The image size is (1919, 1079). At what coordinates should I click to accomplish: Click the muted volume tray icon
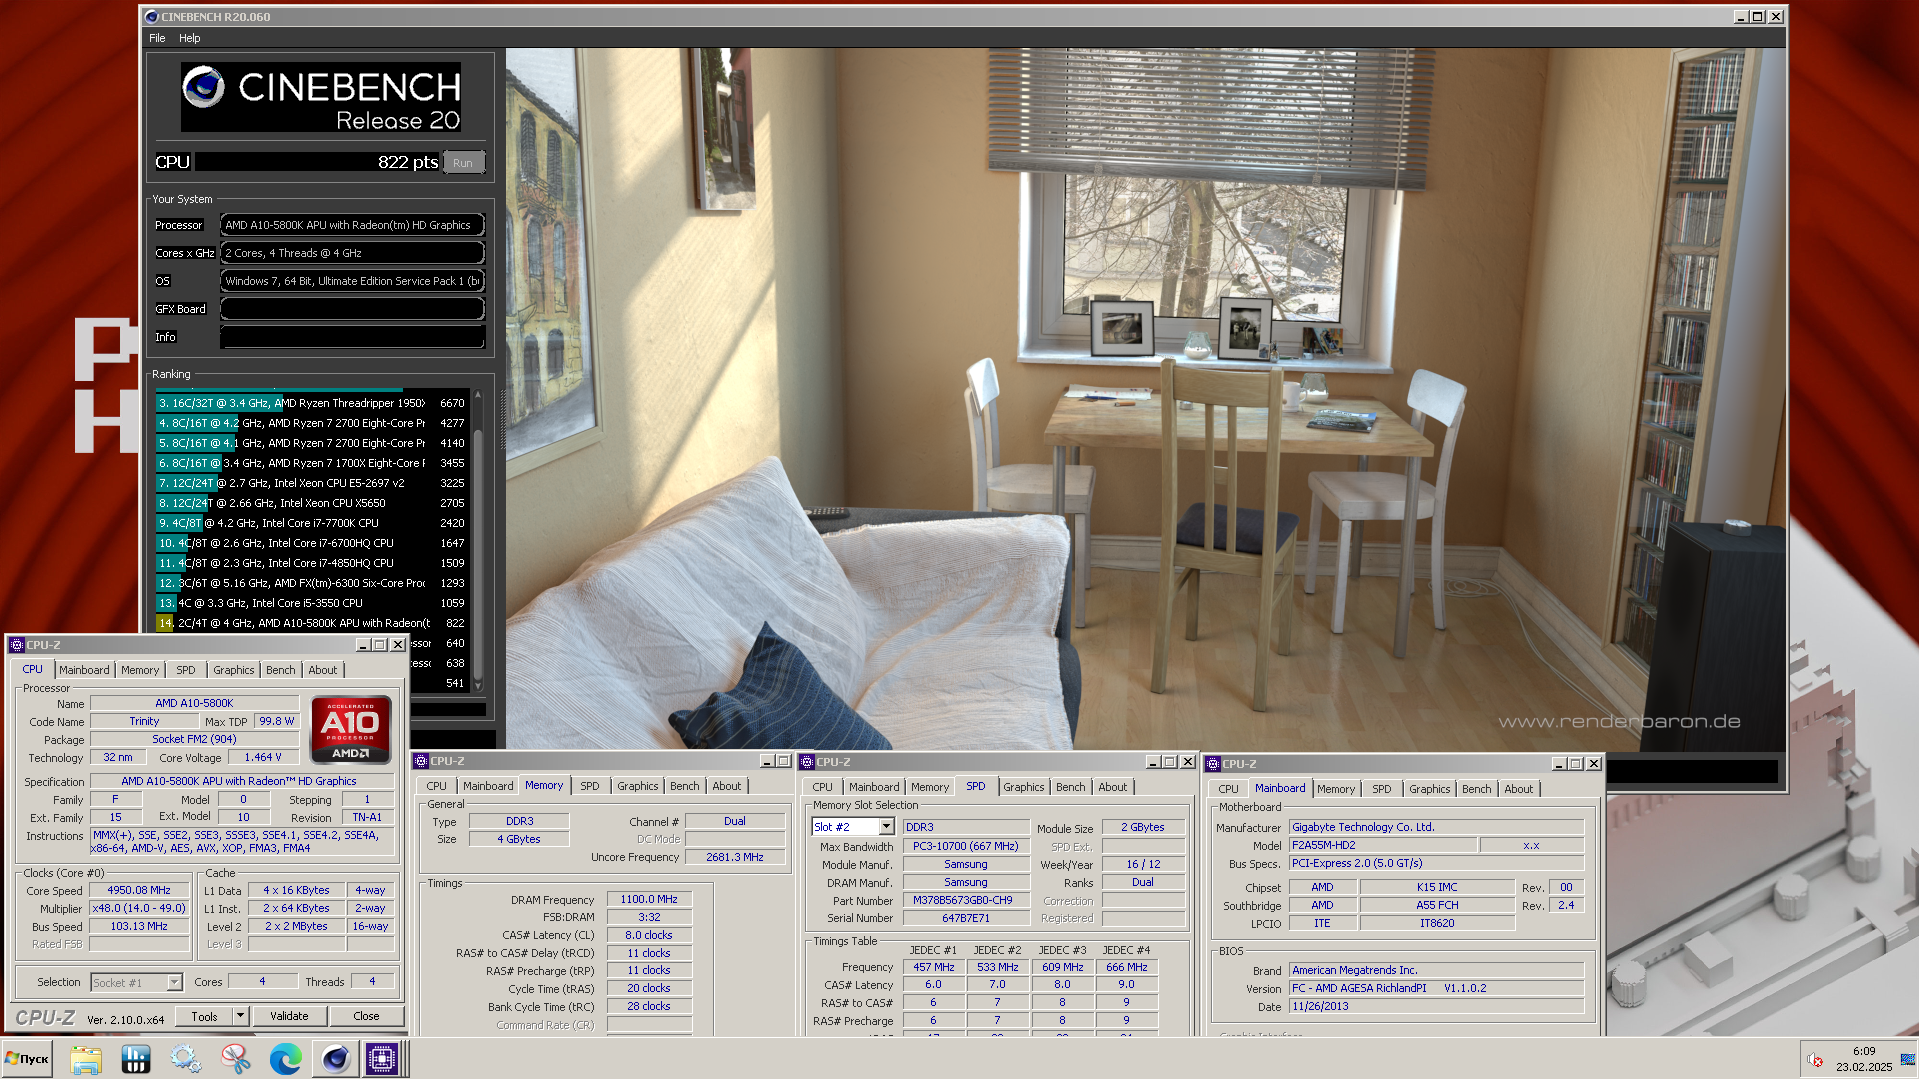point(1815,1060)
